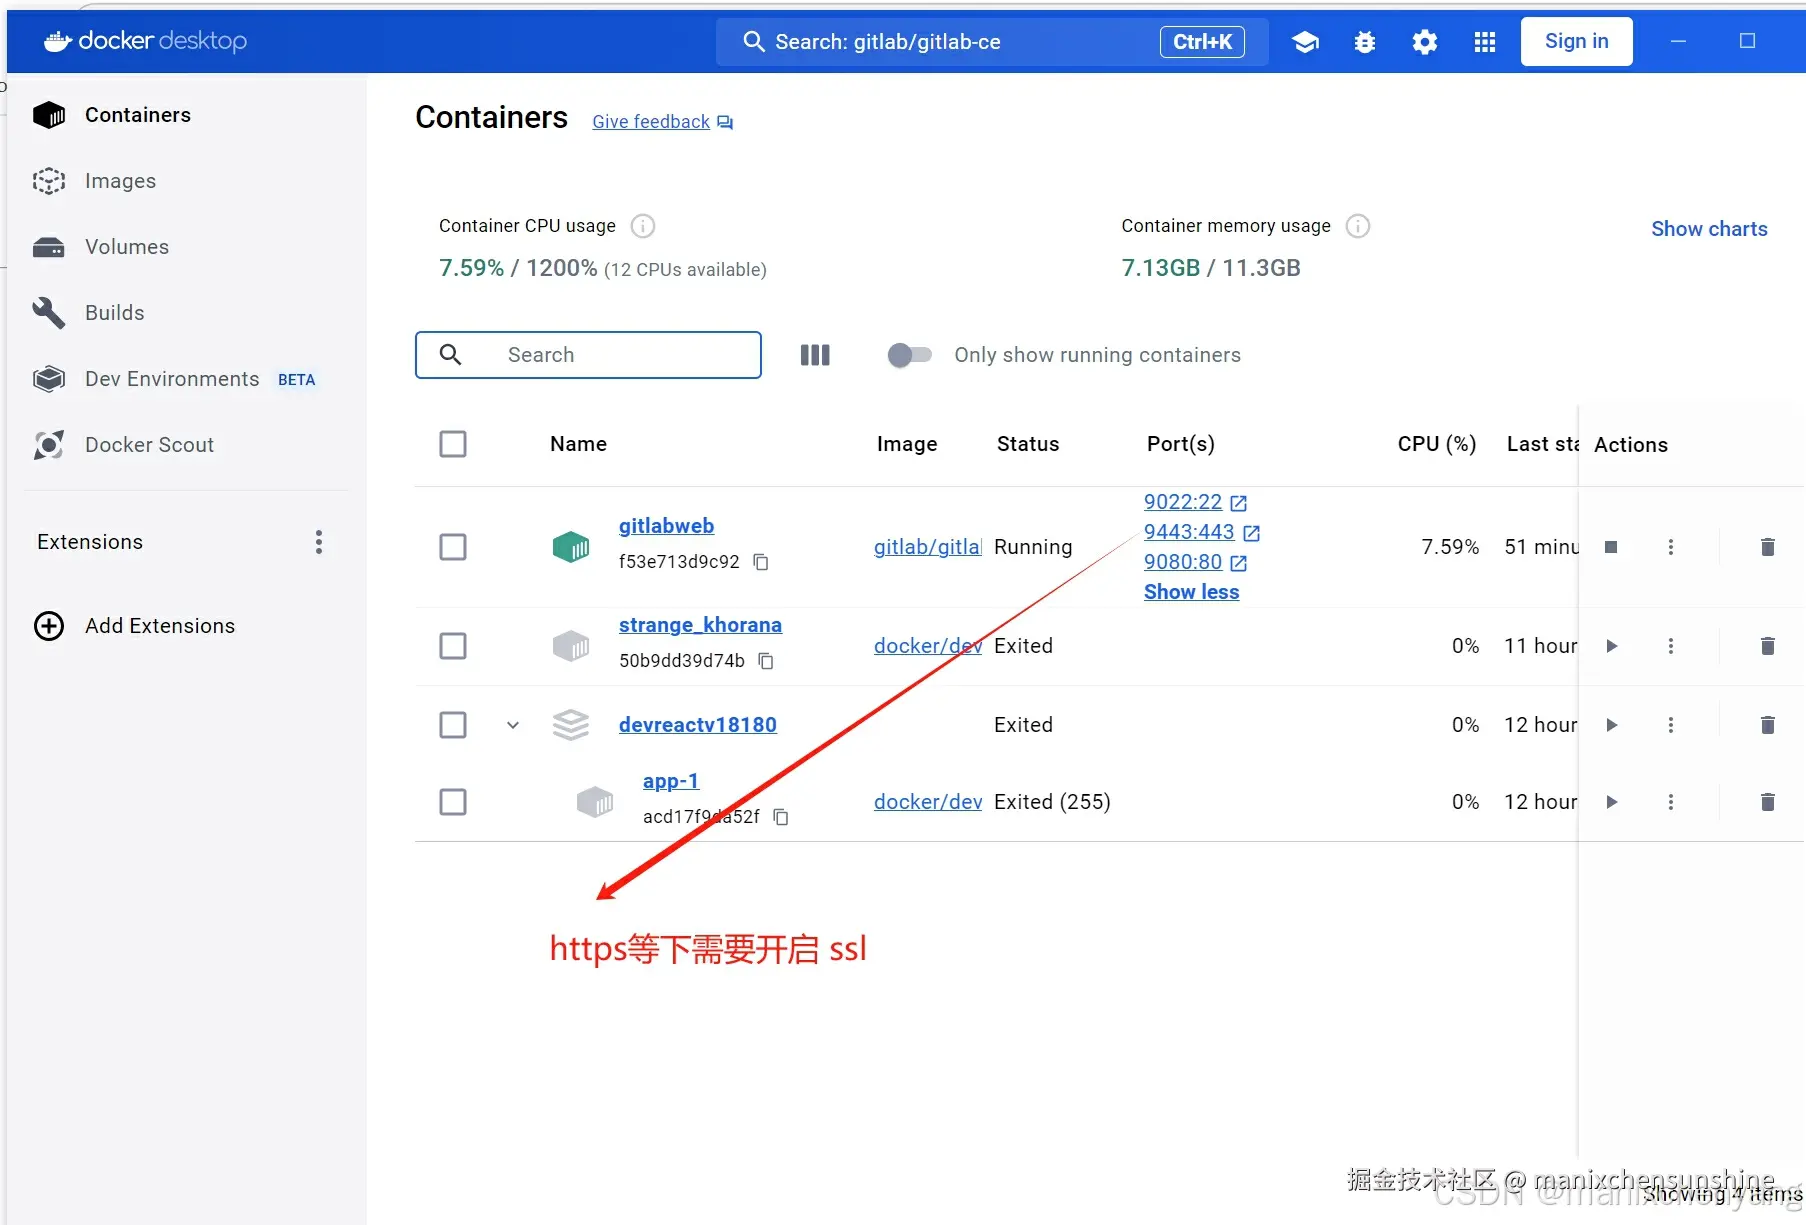
Task: Open more actions menu for gitlabweb
Action: [1670, 547]
